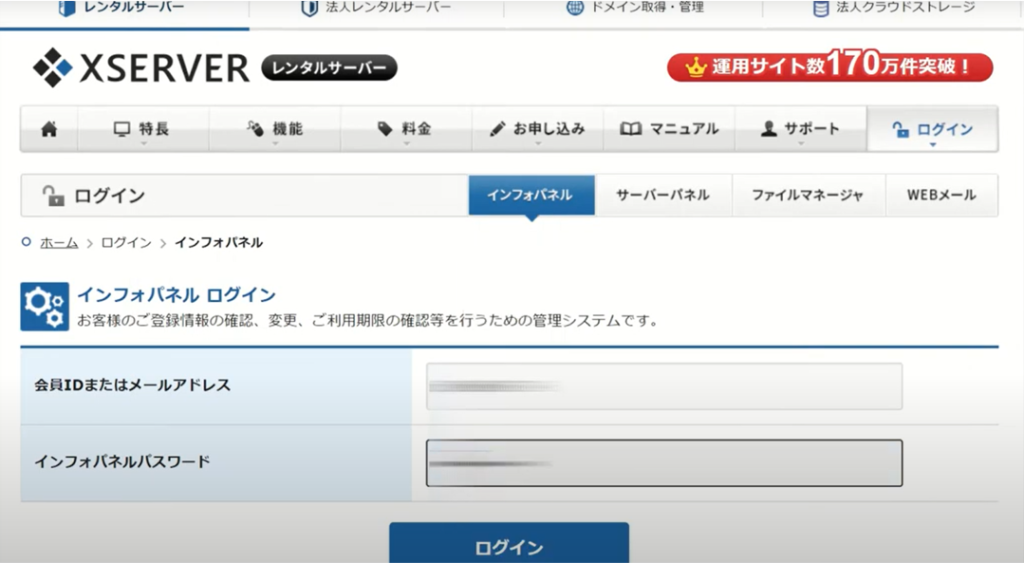Open the 特長 features menu

click(142, 129)
